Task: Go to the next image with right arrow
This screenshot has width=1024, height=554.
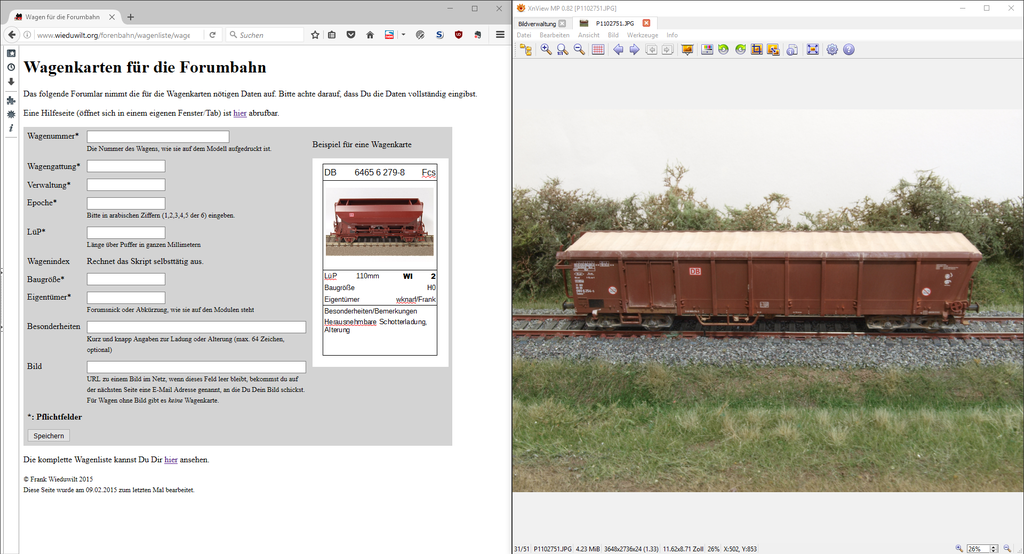Action: point(634,50)
